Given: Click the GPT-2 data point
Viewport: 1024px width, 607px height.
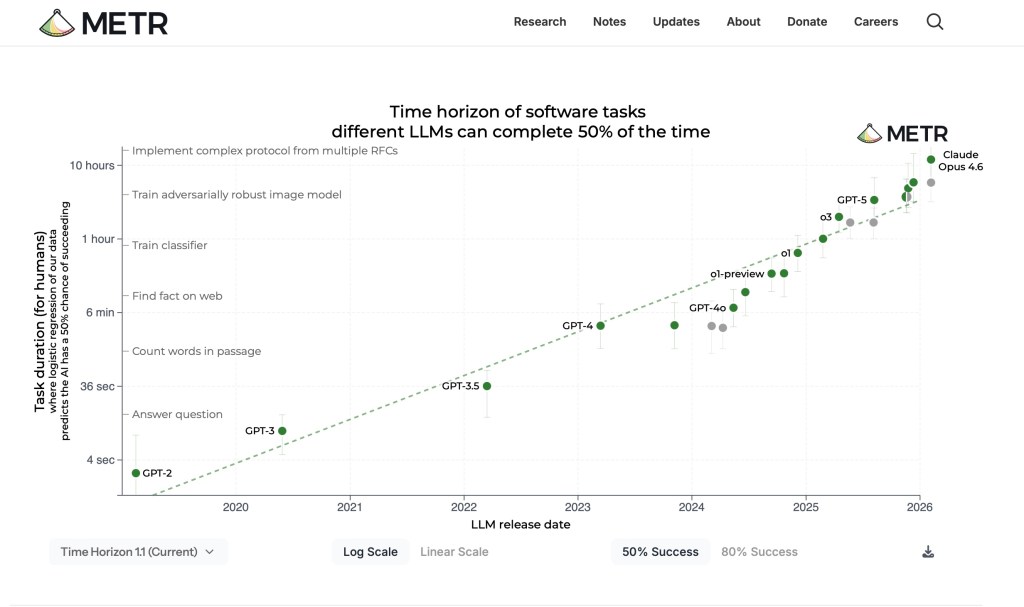Looking at the screenshot, I should point(136,473).
